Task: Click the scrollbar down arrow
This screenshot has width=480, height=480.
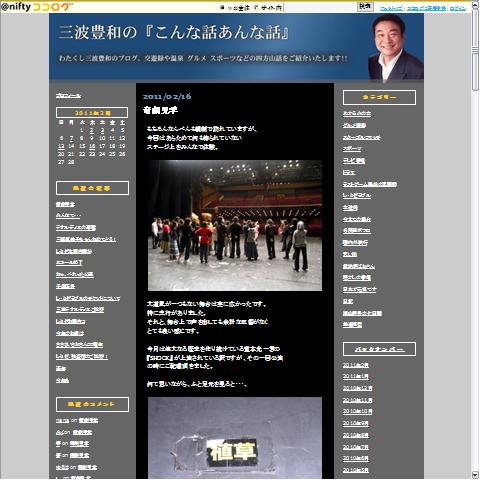Action: pos(475,475)
